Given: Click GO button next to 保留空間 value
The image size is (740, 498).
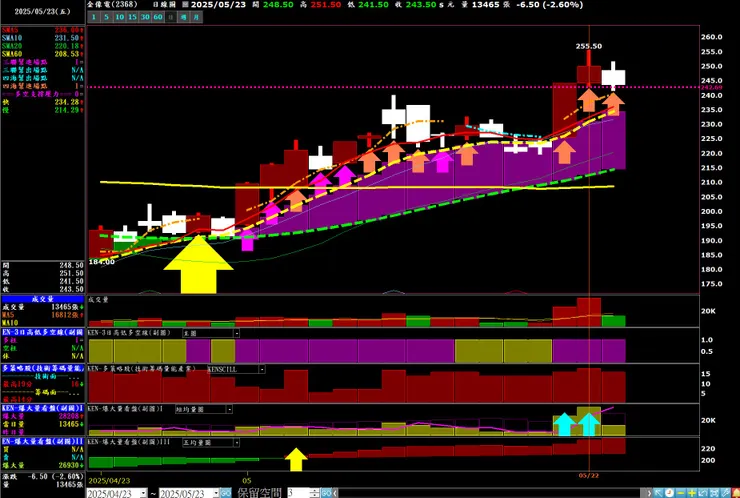Looking at the screenshot, I should 327,493.
